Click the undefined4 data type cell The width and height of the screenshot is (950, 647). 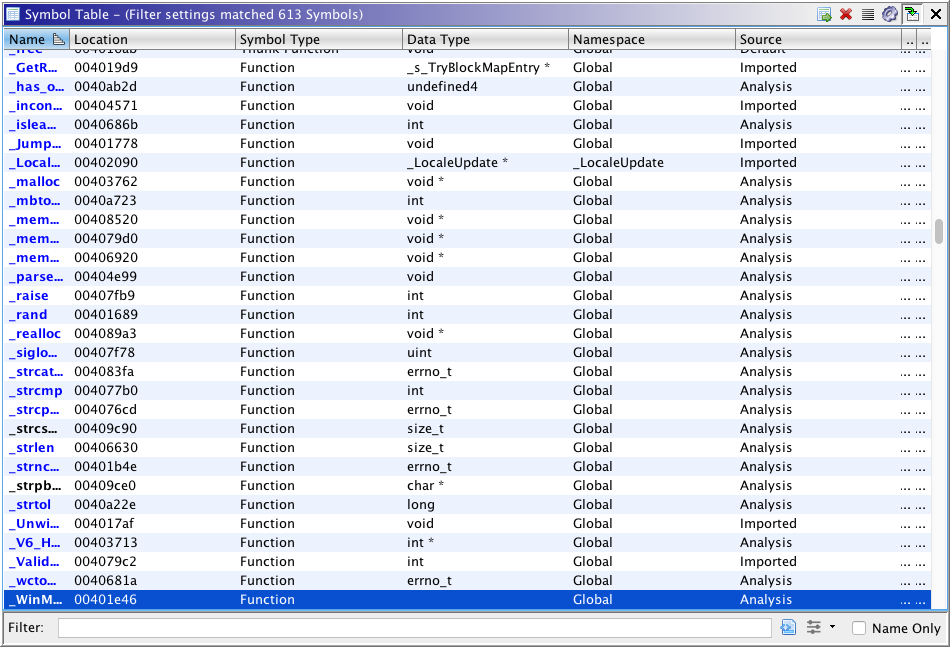442,87
